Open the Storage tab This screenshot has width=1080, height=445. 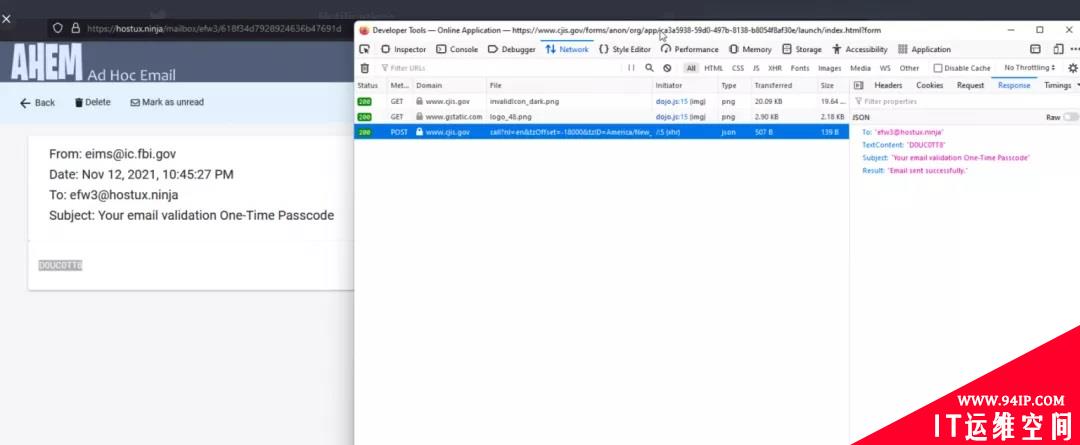(802, 50)
